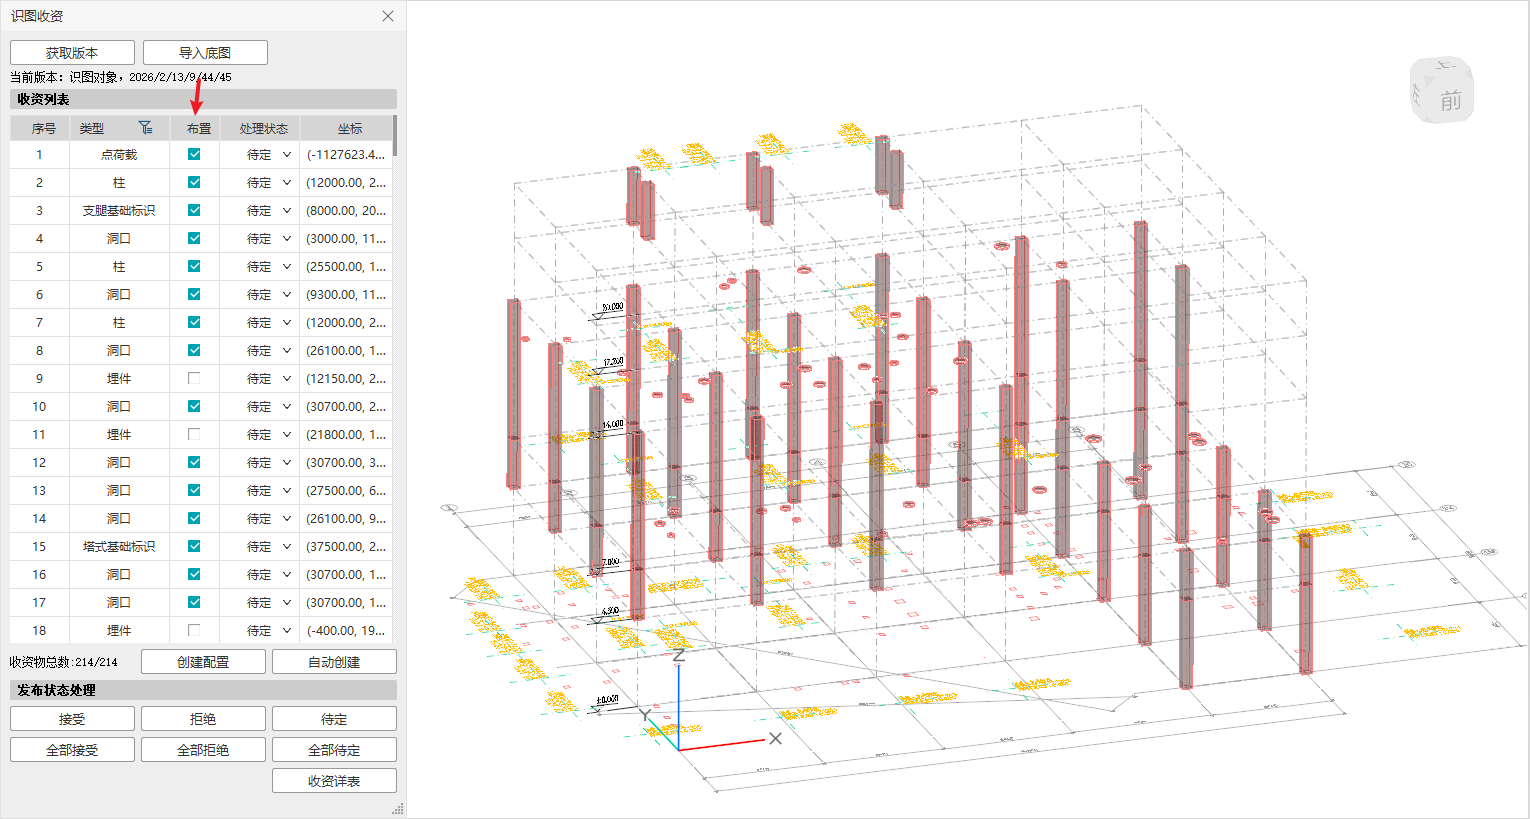Screen dimensions: 1530x819
Task: Uncheck the 布置 checkbox for row 1 点荷载
Action: coord(194,155)
